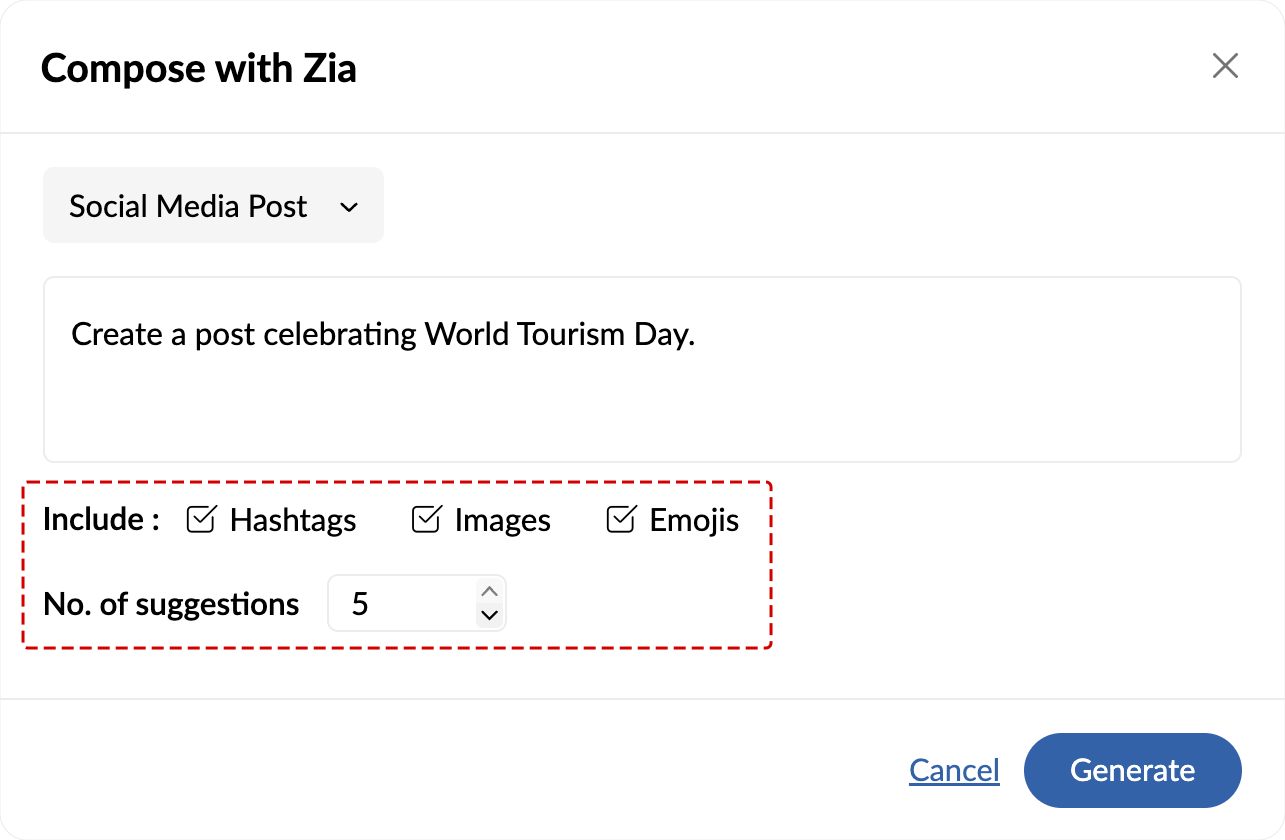Increase suggestions count with up arrow

[x=489, y=591]
